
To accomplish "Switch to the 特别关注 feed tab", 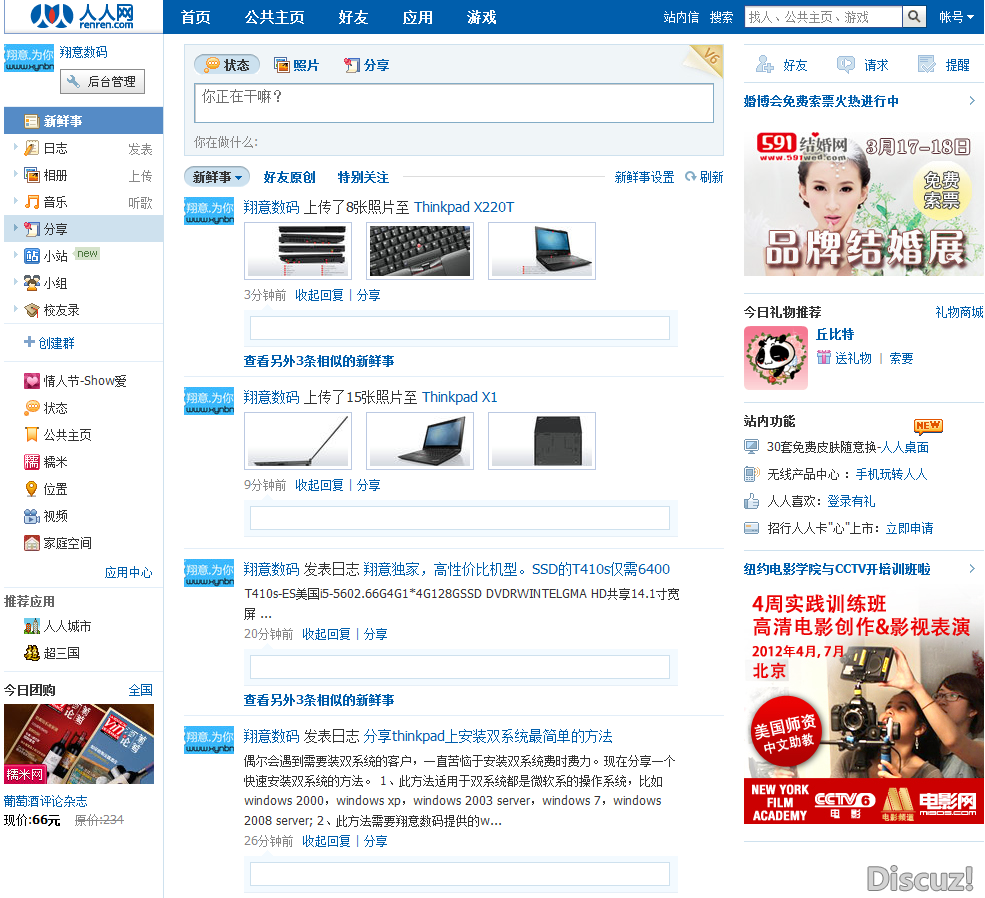I will (363, 177).
